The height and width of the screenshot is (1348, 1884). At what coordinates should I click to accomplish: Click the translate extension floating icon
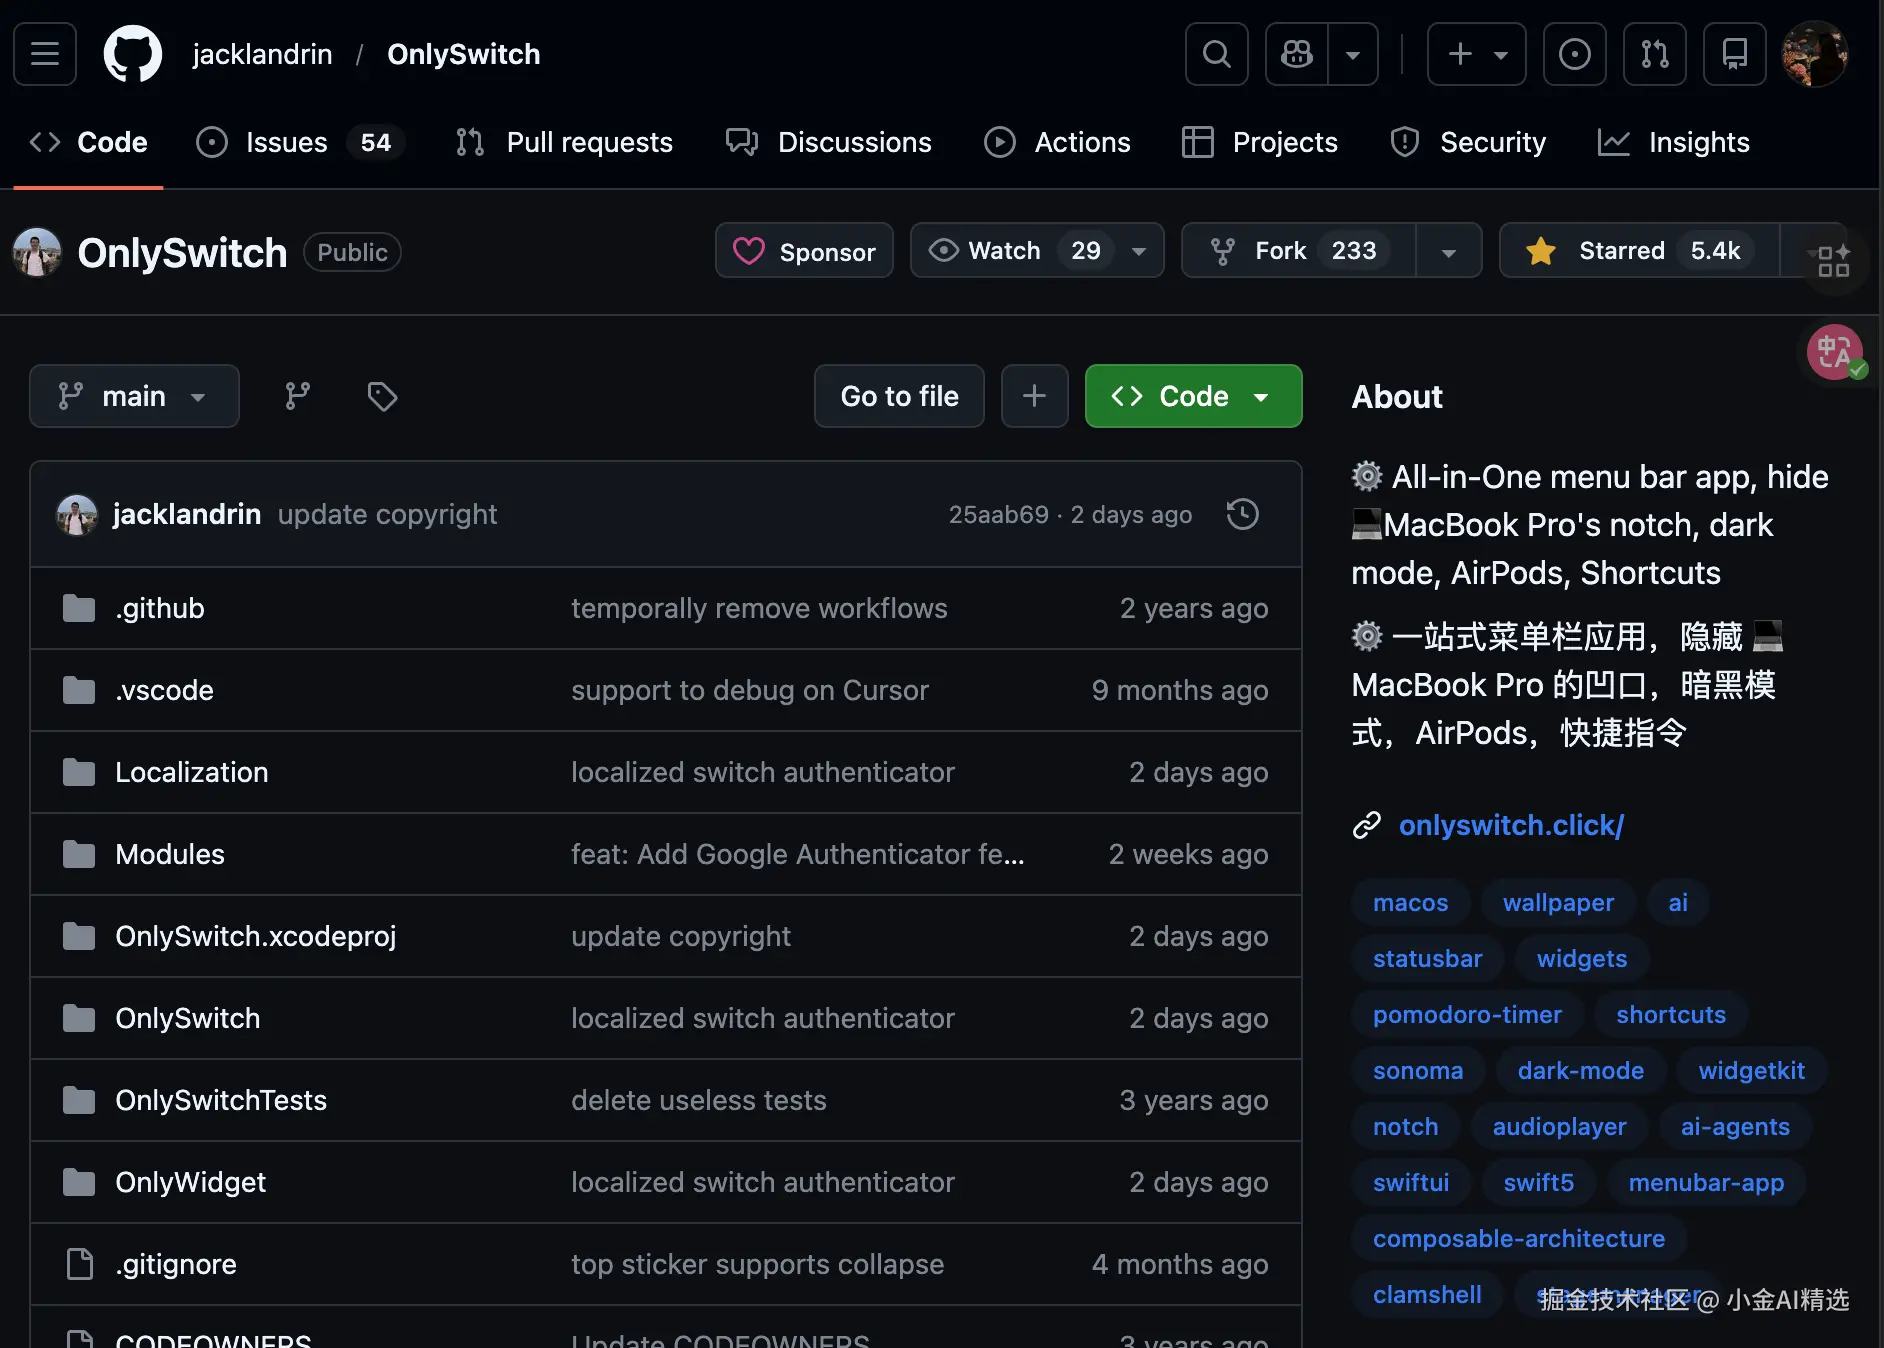1835,352
